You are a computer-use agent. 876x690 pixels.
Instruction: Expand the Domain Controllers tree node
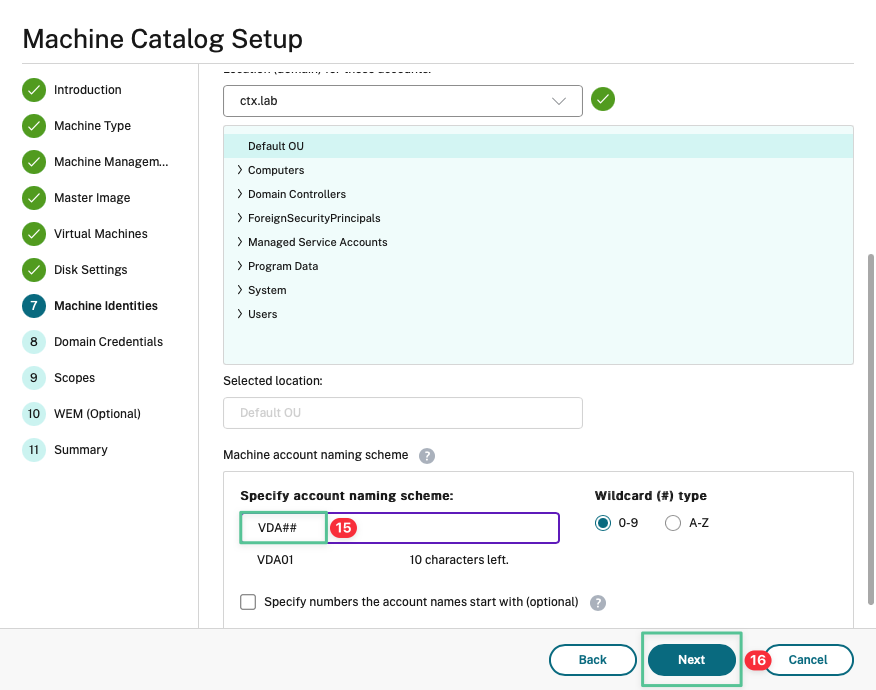click(240, 194)
